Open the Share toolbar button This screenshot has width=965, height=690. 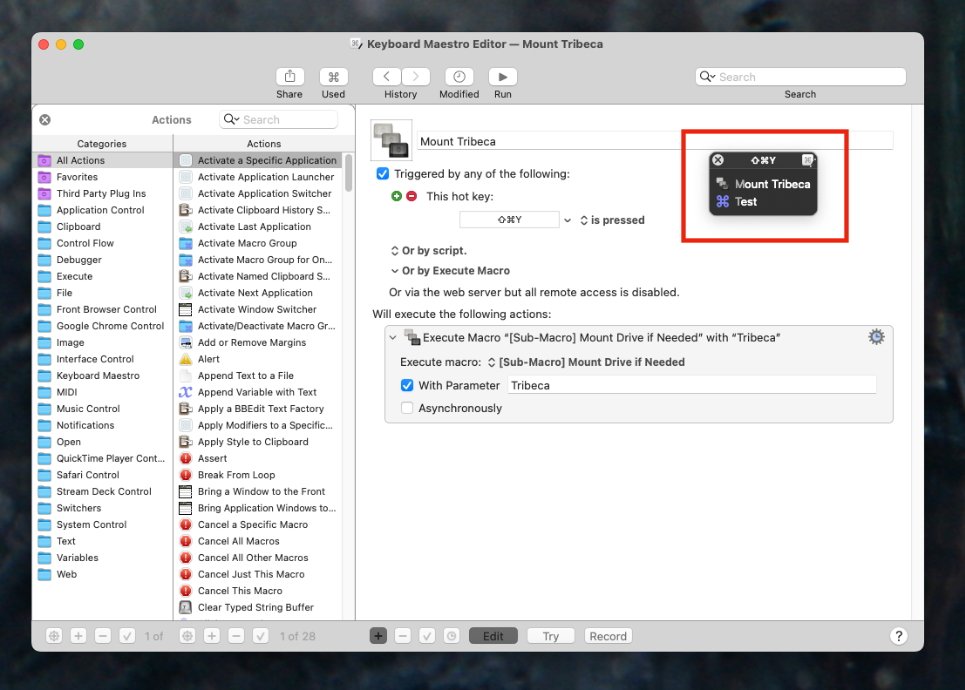(289, 77)
